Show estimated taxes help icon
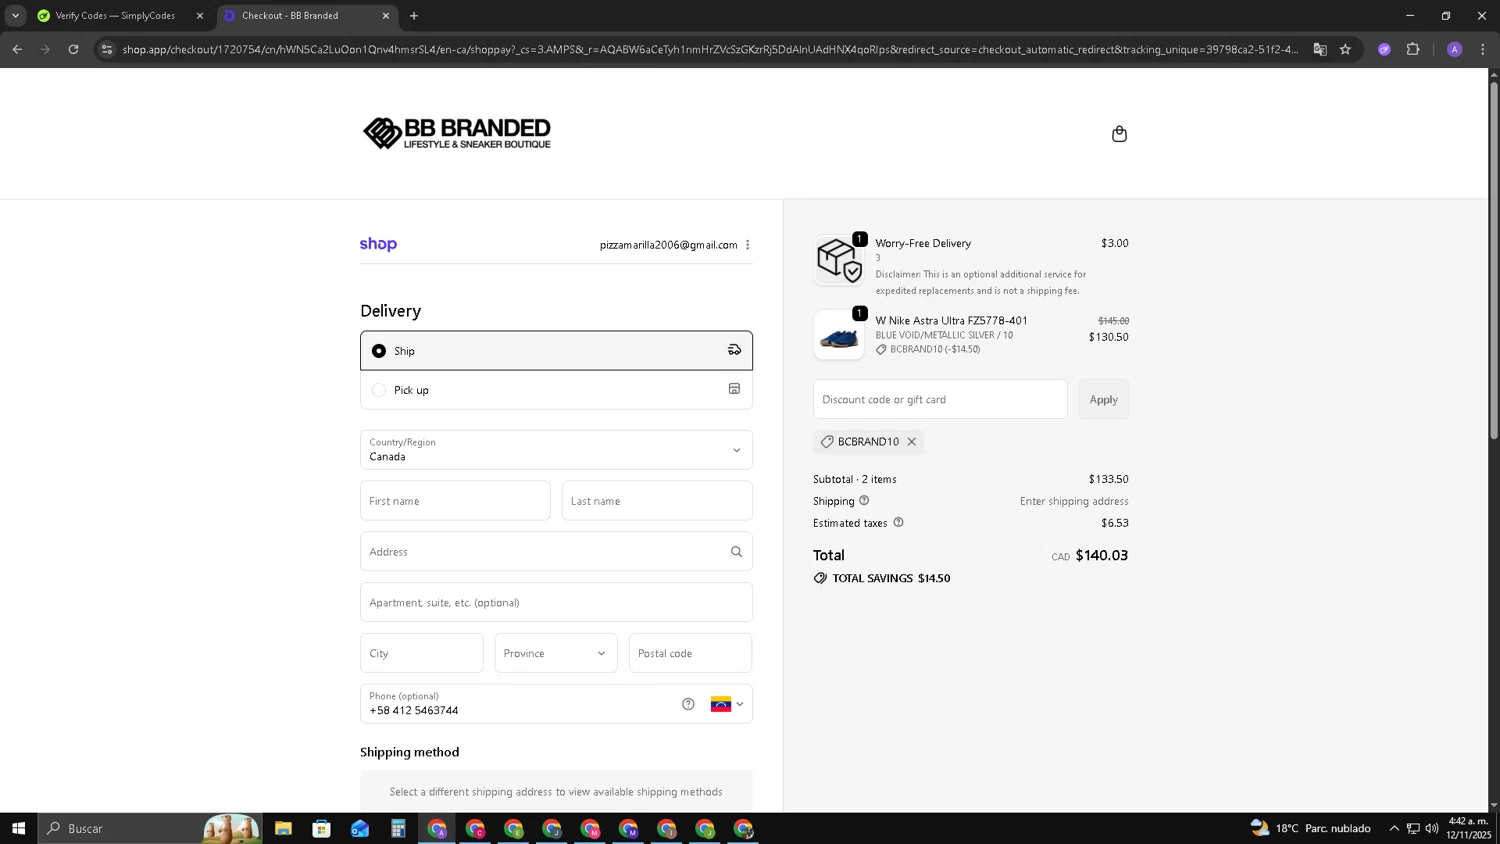This screenshot has height=844, width=1500. coord(898,522)
